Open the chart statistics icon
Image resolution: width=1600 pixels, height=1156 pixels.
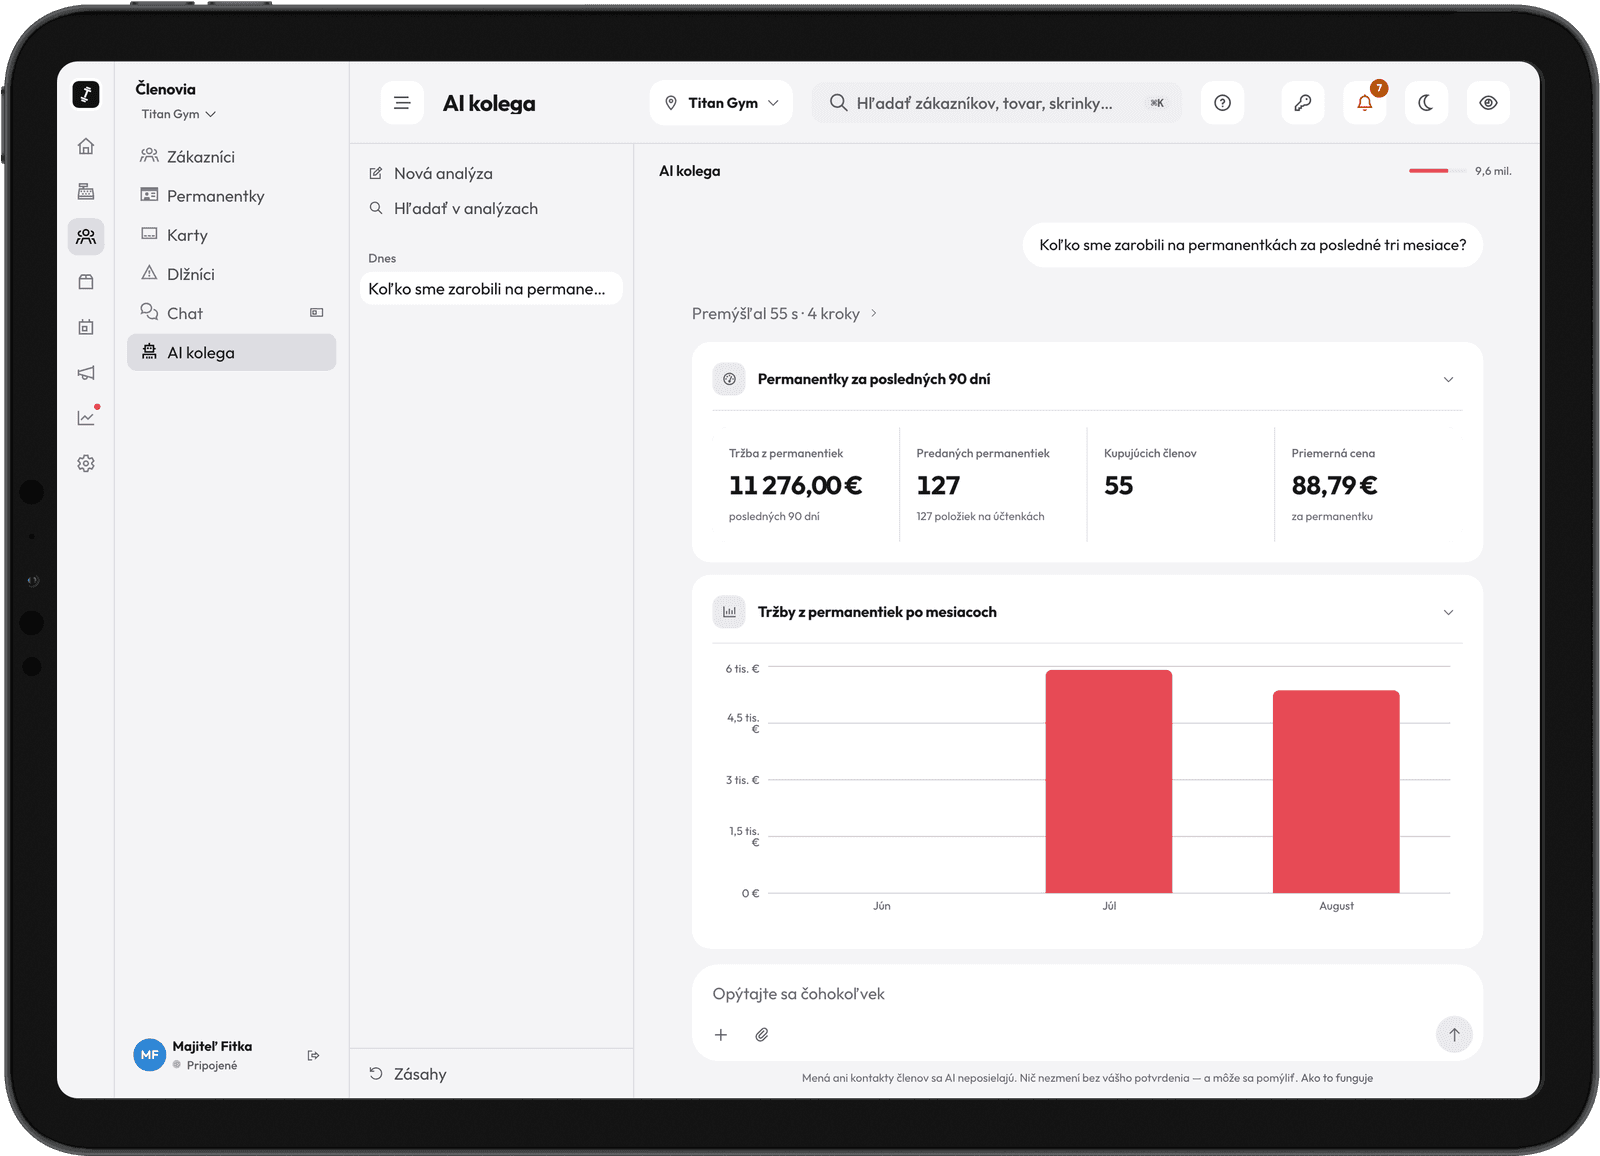pos(86,418)
